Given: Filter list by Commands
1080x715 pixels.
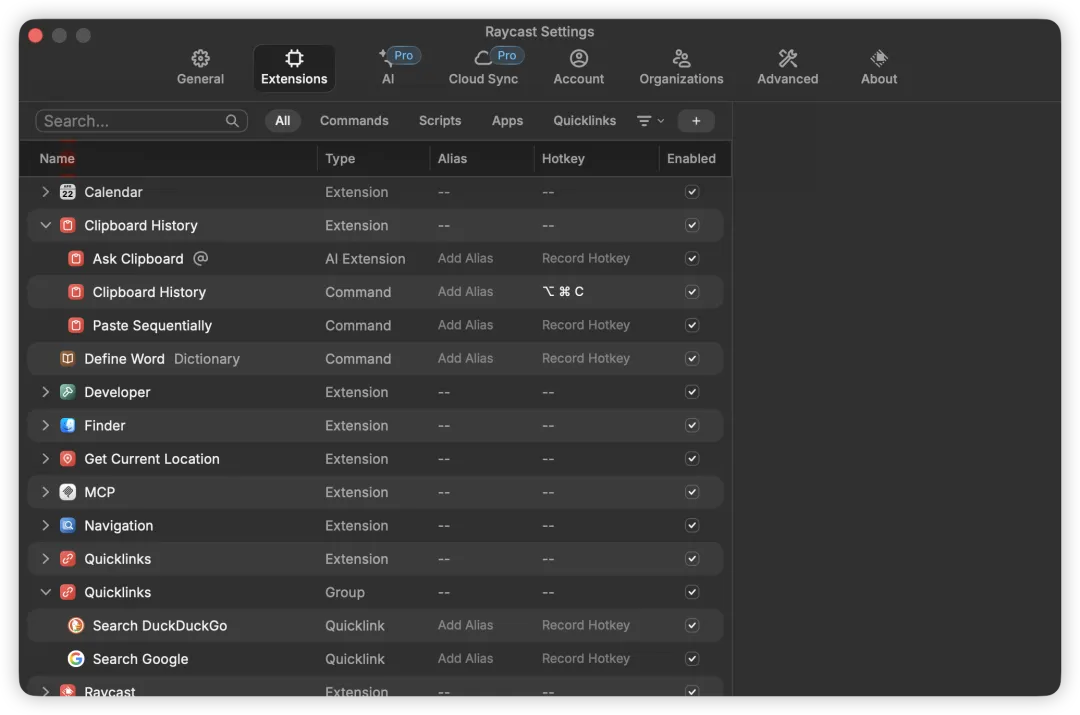Looking at the screenshot, I should [x=354, y=121].
